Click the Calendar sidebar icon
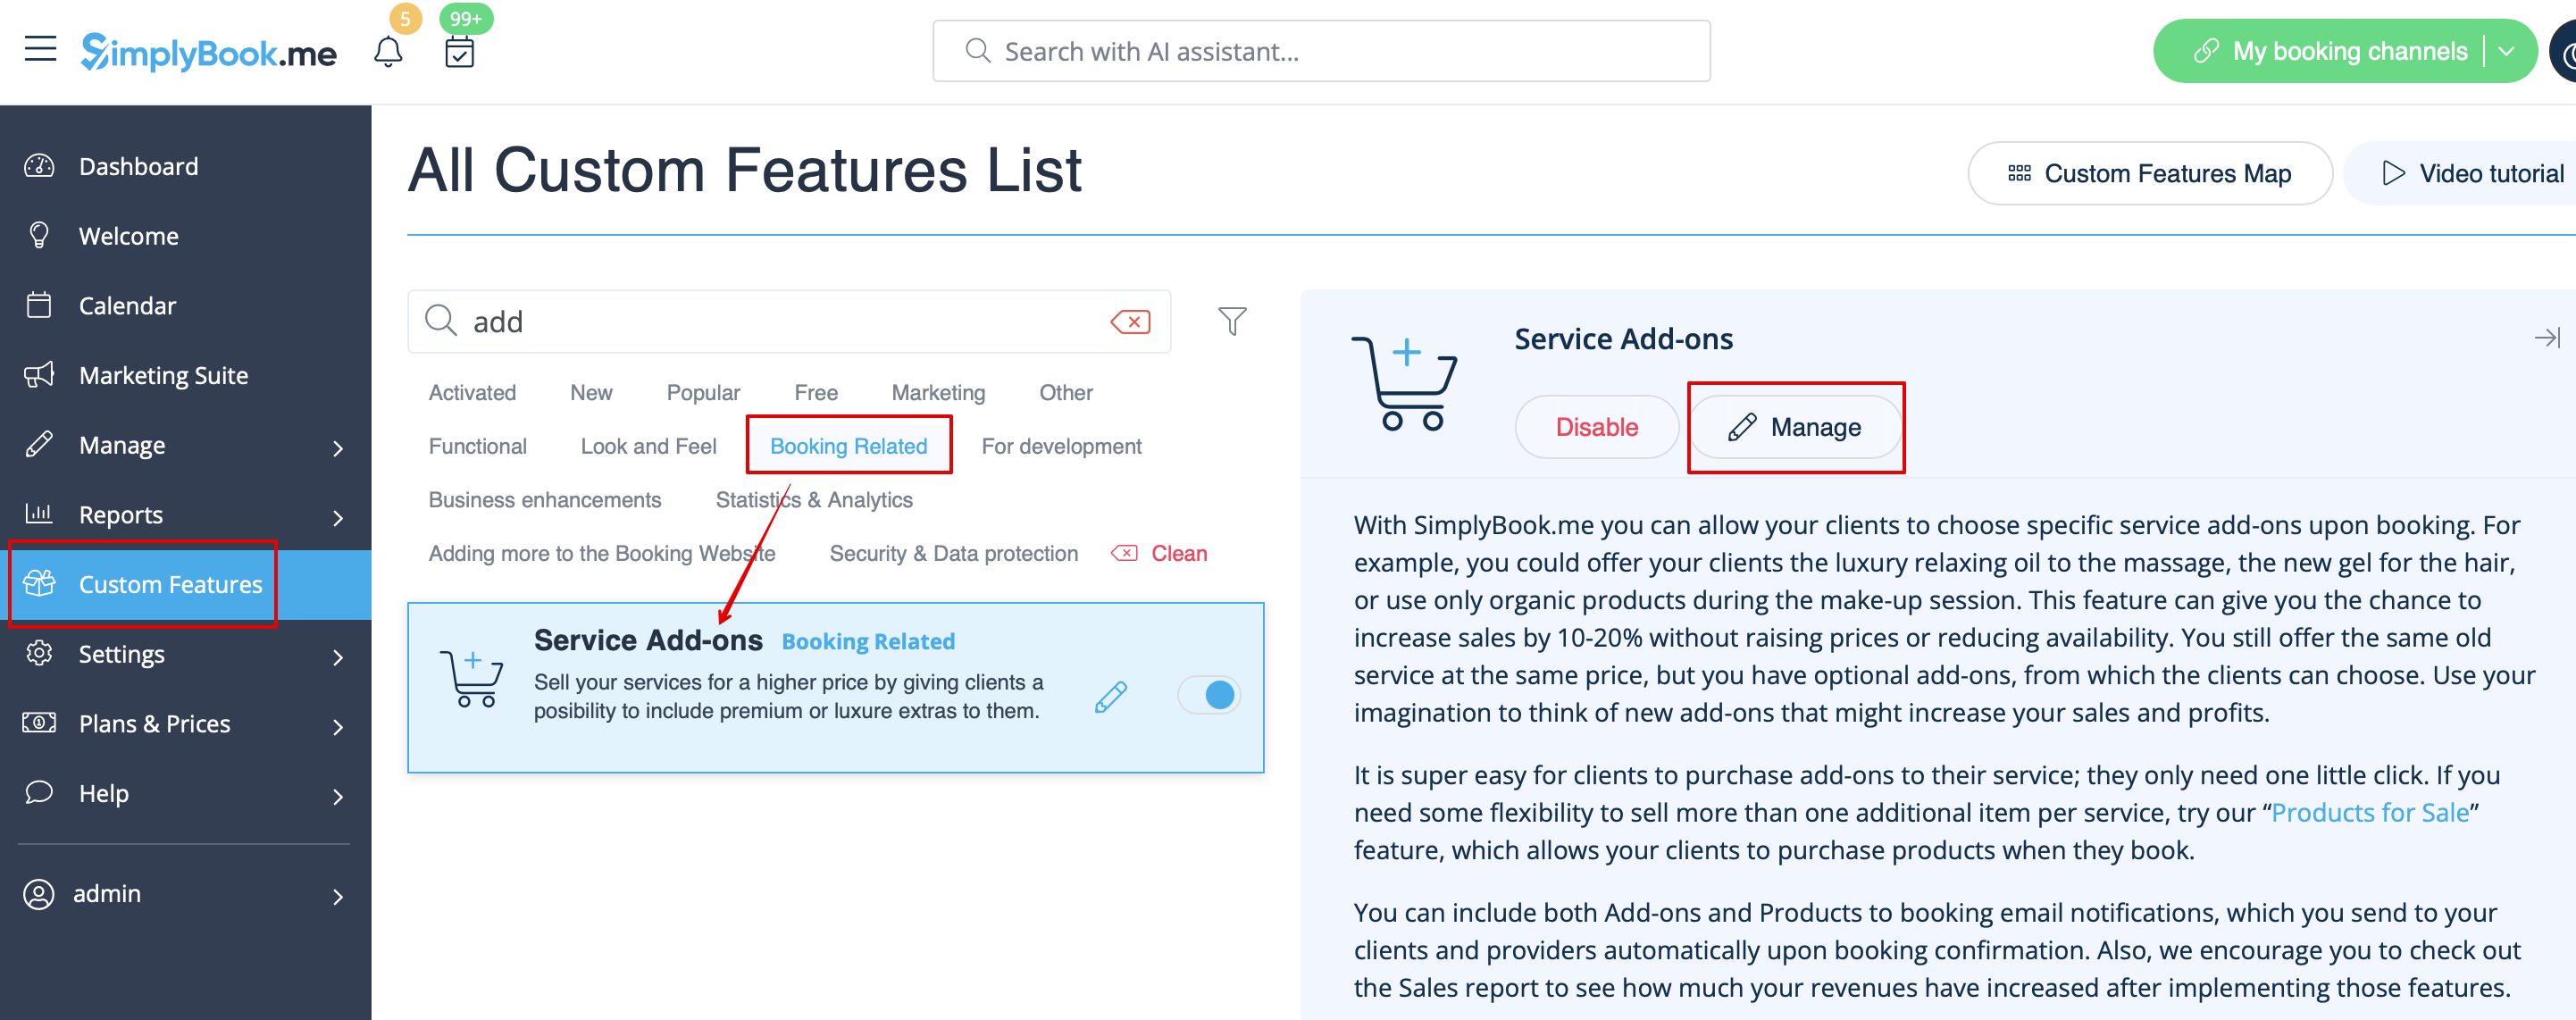Screen dimensions: 2576x1020 [x=39, y=305]
